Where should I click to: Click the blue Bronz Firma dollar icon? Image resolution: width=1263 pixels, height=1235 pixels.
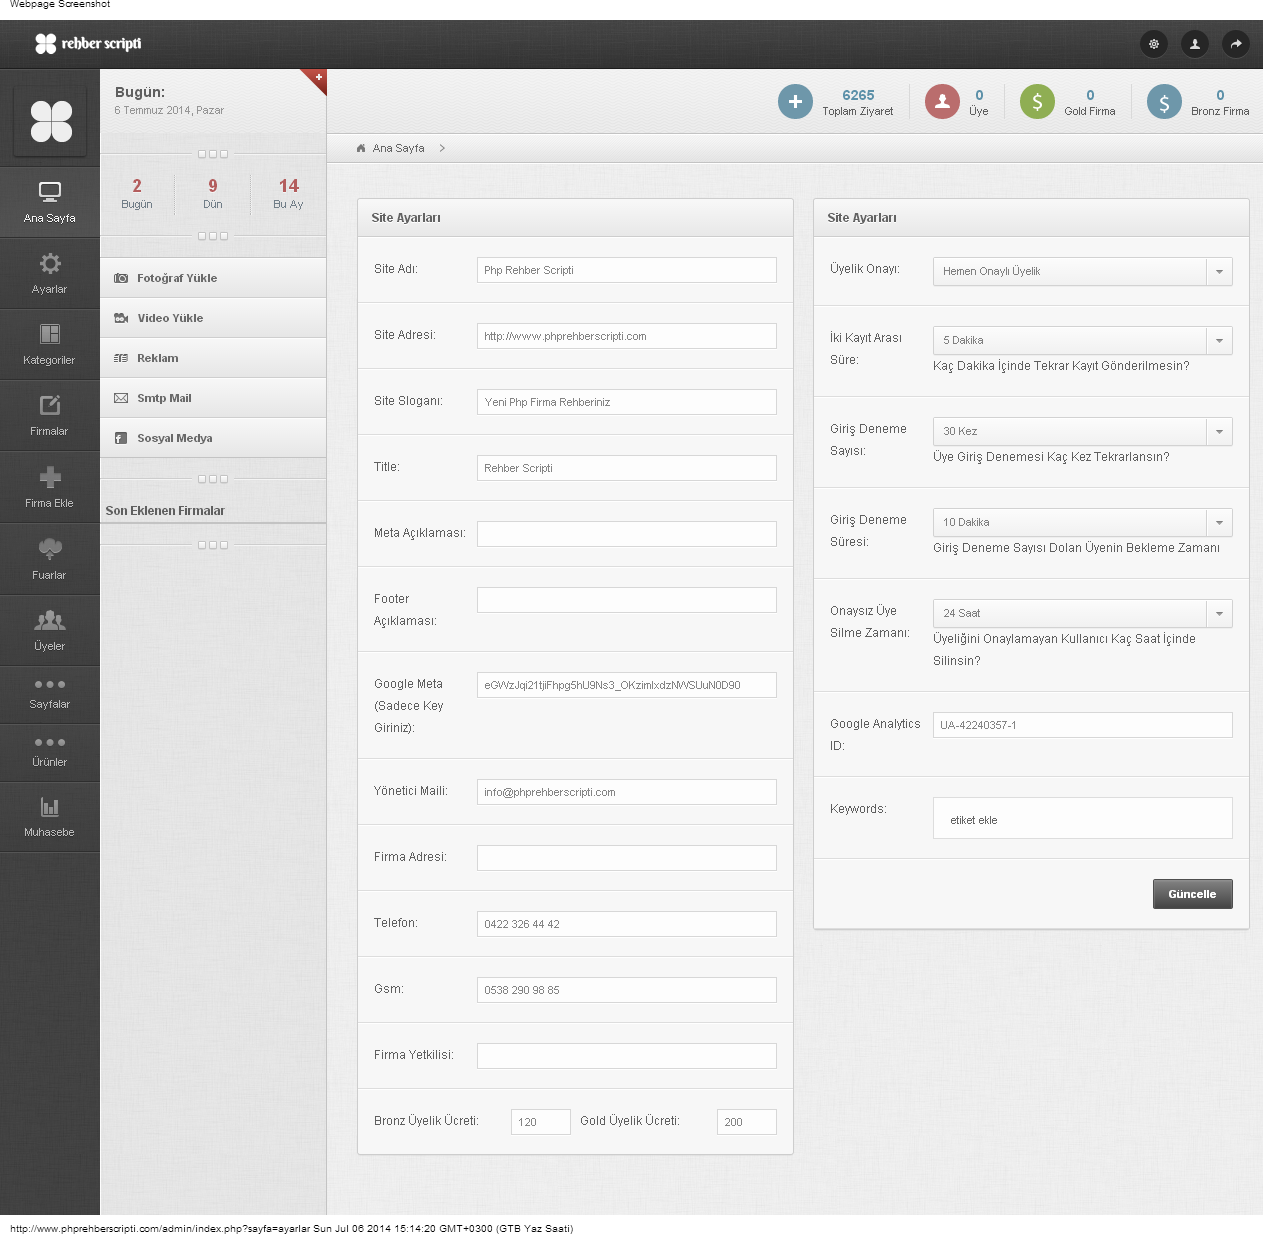[x=1164, y=101]
